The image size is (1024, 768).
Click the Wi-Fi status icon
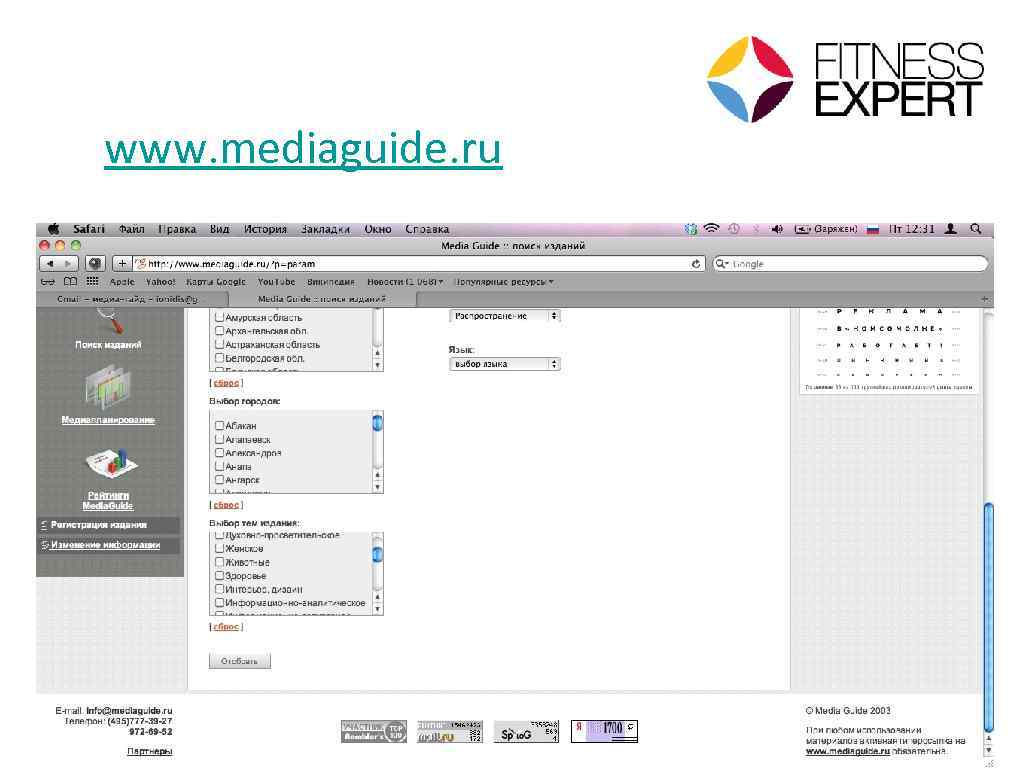pos(711,229)
